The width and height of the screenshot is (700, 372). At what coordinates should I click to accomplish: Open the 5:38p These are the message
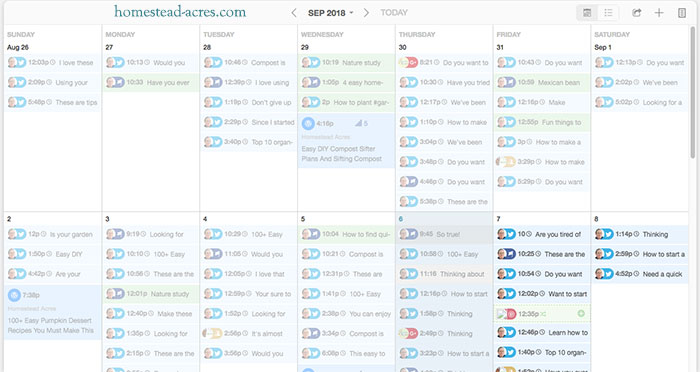[x=444, y=201]
